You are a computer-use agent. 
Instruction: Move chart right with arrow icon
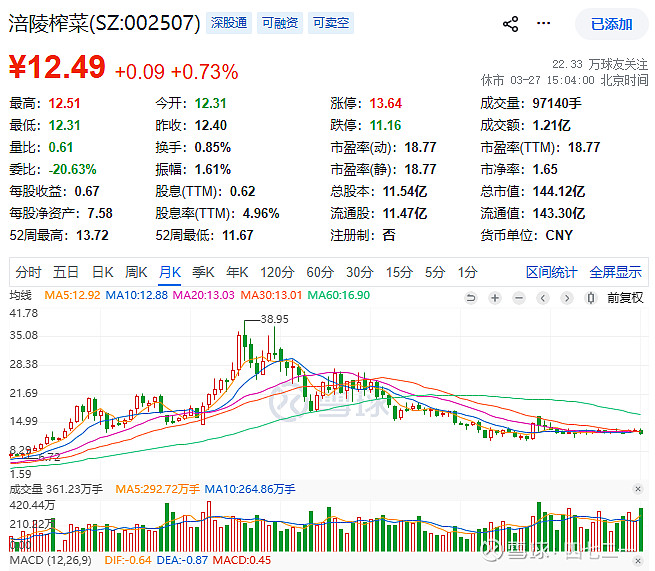click(x=566, y=298)
